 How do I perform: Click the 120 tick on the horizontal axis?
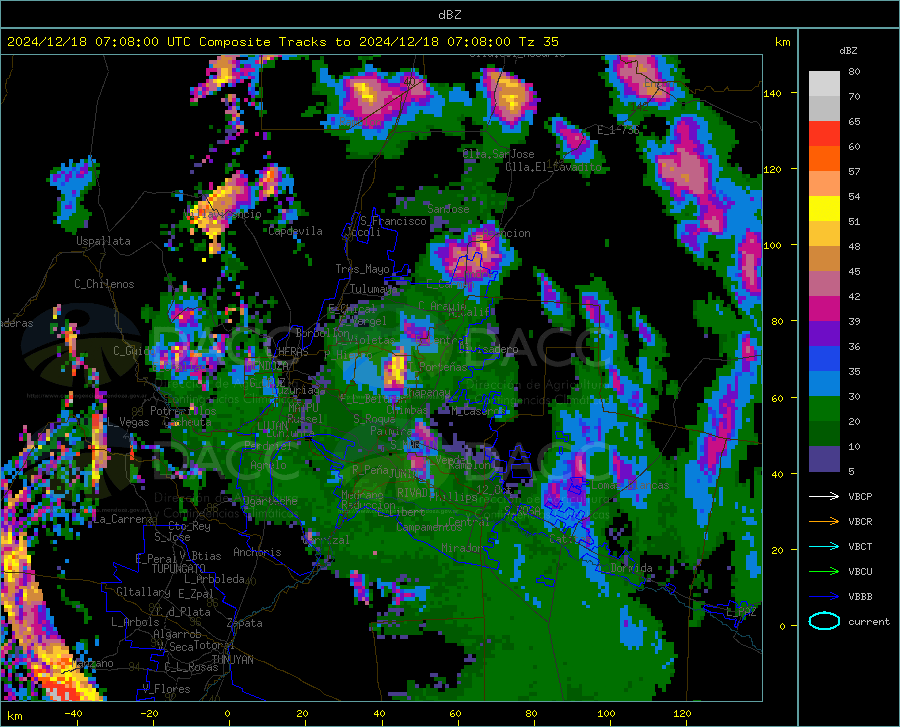click(682, 714)
